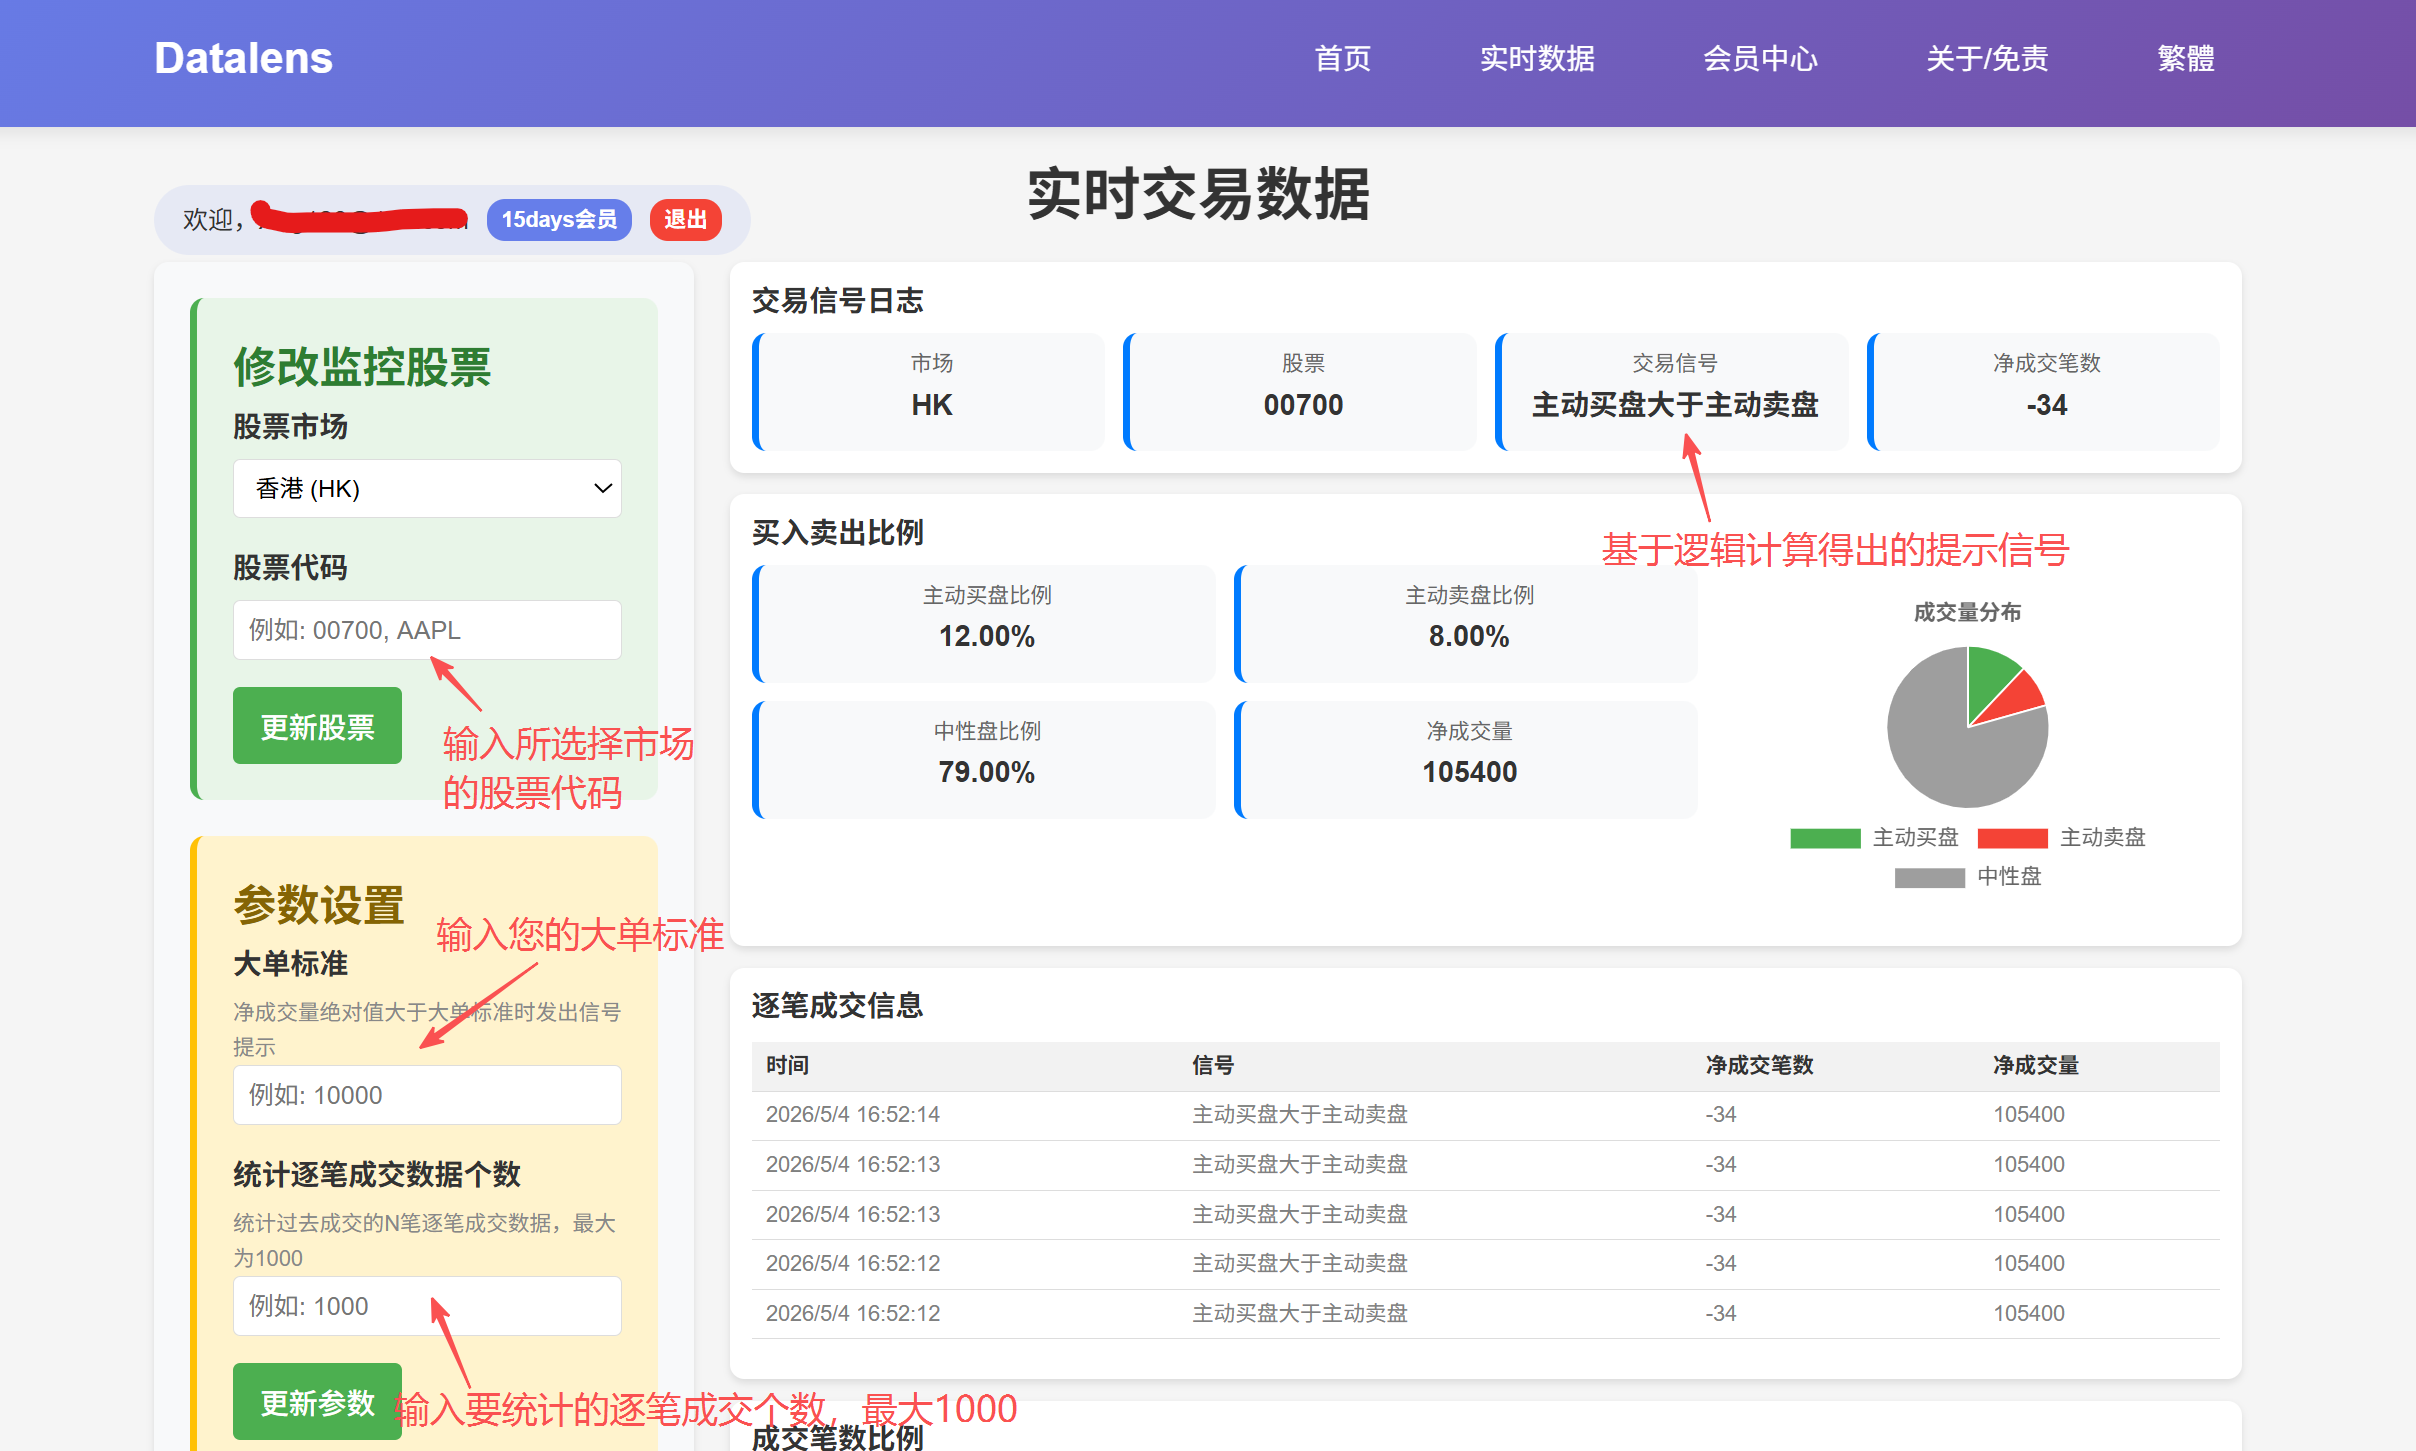
Task: Click the 交易信号日志 heading
Action: (837, 301)
